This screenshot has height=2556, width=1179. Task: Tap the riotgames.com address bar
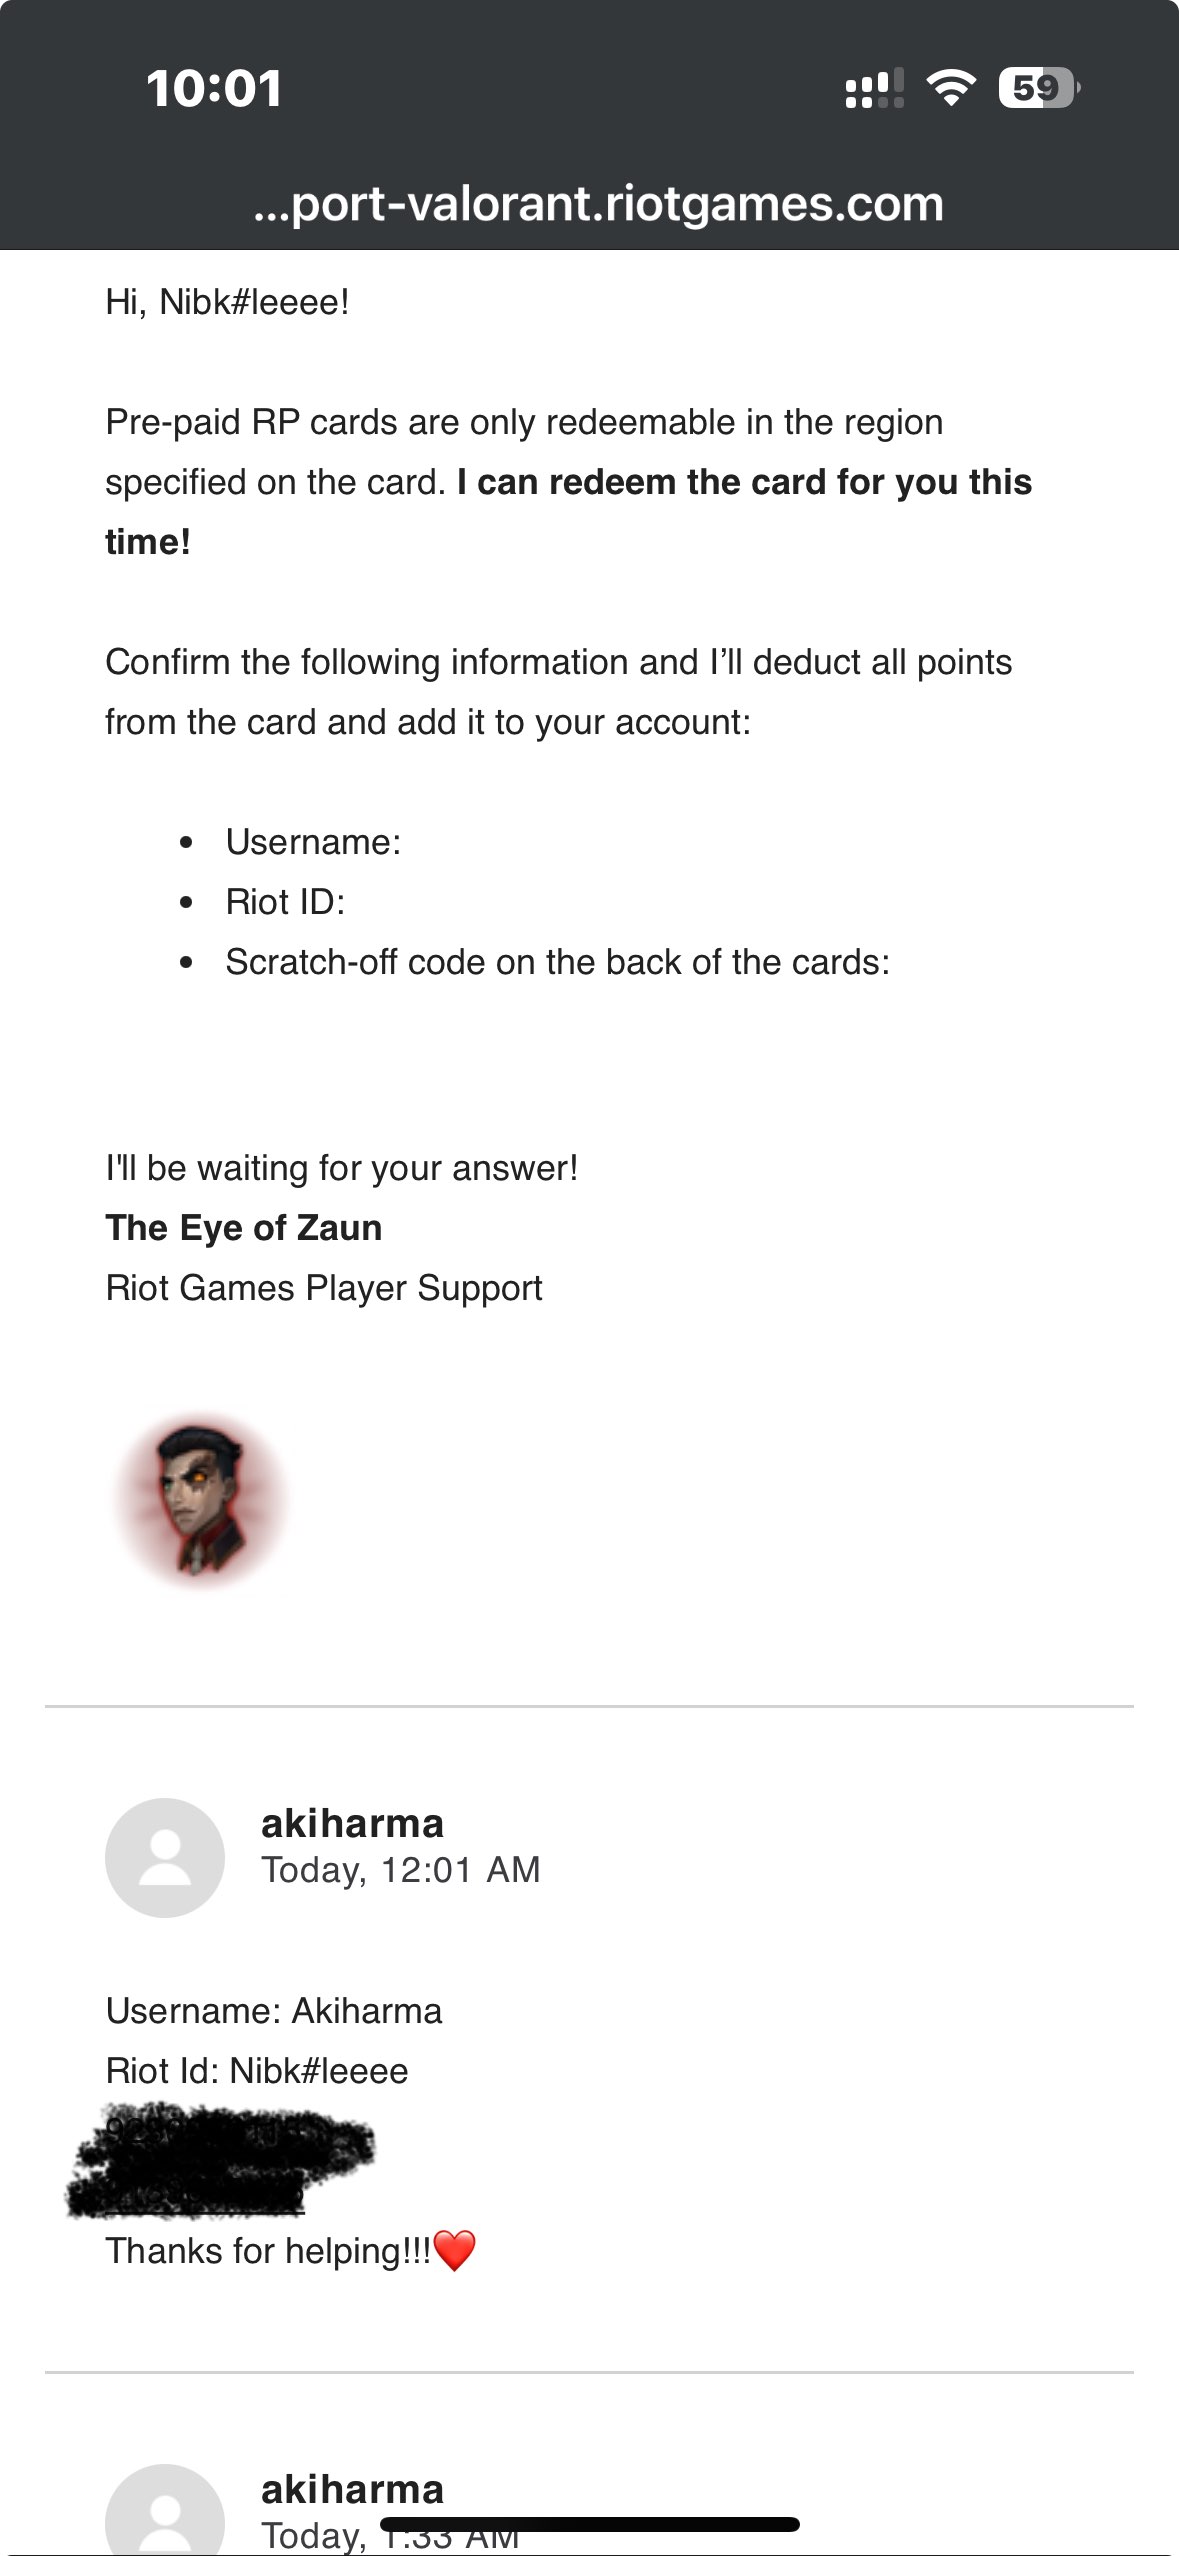click(x=598, y=204)
